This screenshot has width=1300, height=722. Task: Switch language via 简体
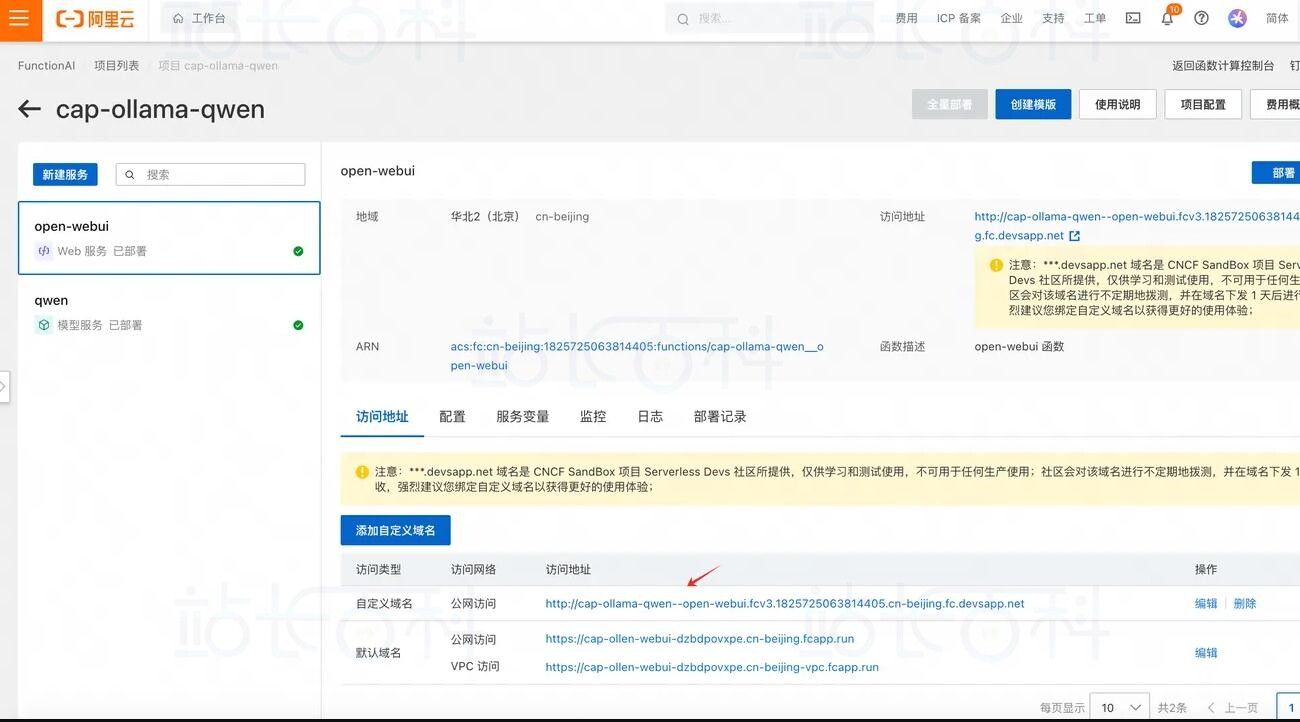point(1277,19)
